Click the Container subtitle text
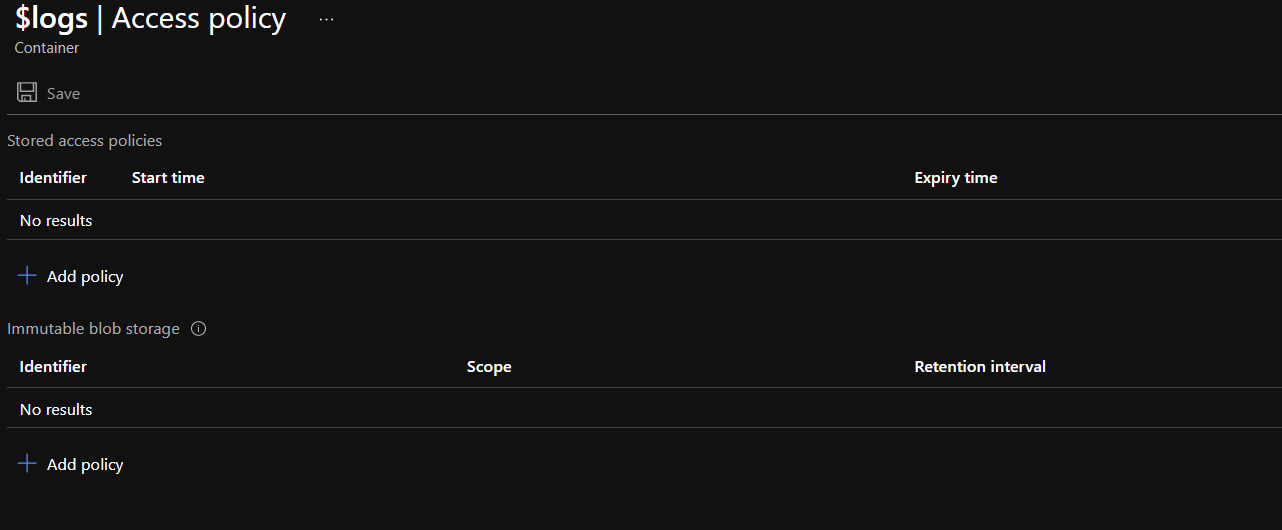 click(x=47, y=48)
